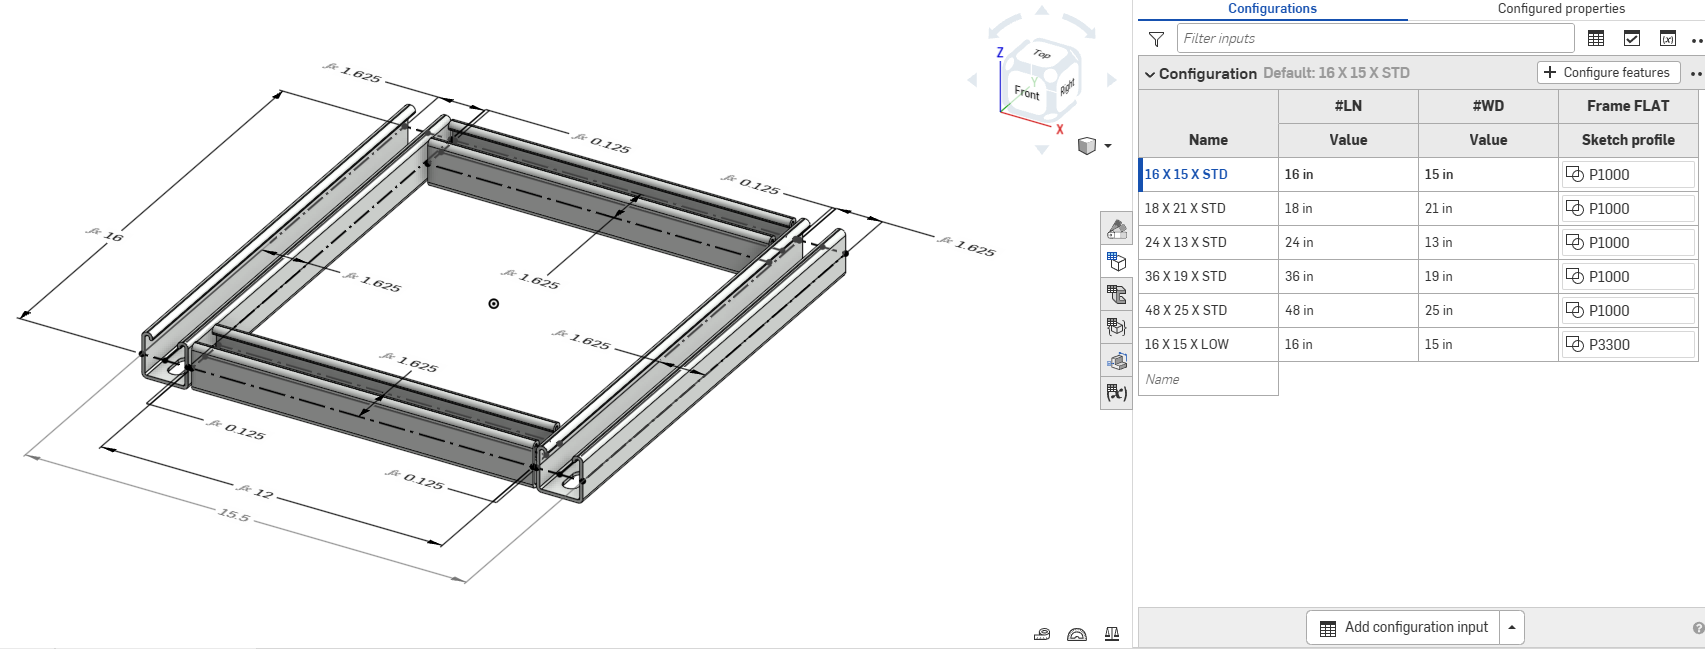1705x649 pixels.
Task: Click the empty Name input cell
Action: coord(1208,379)
